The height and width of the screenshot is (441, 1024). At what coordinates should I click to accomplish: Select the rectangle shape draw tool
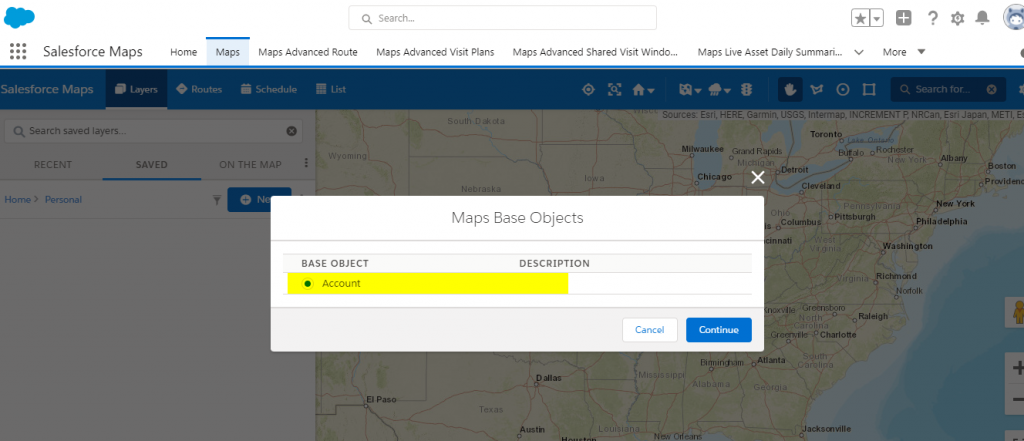tap(869, 90)
